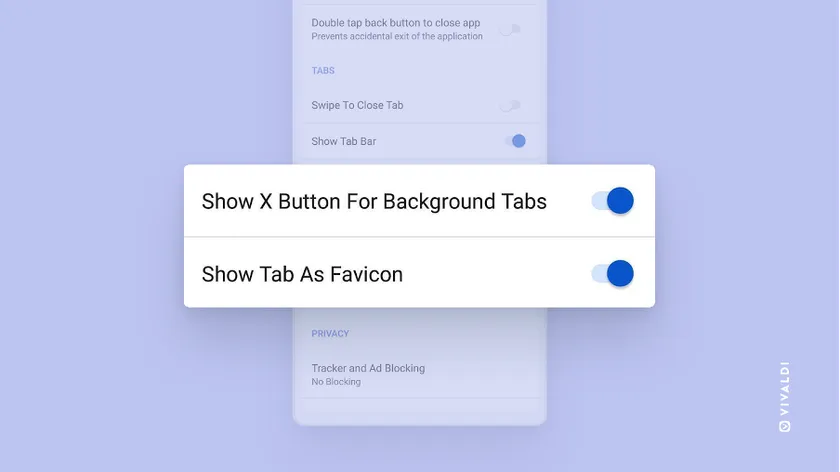The image size is (840, 472).
Task: Click Prevents accidental exit description text
Action: coord(397,36)
